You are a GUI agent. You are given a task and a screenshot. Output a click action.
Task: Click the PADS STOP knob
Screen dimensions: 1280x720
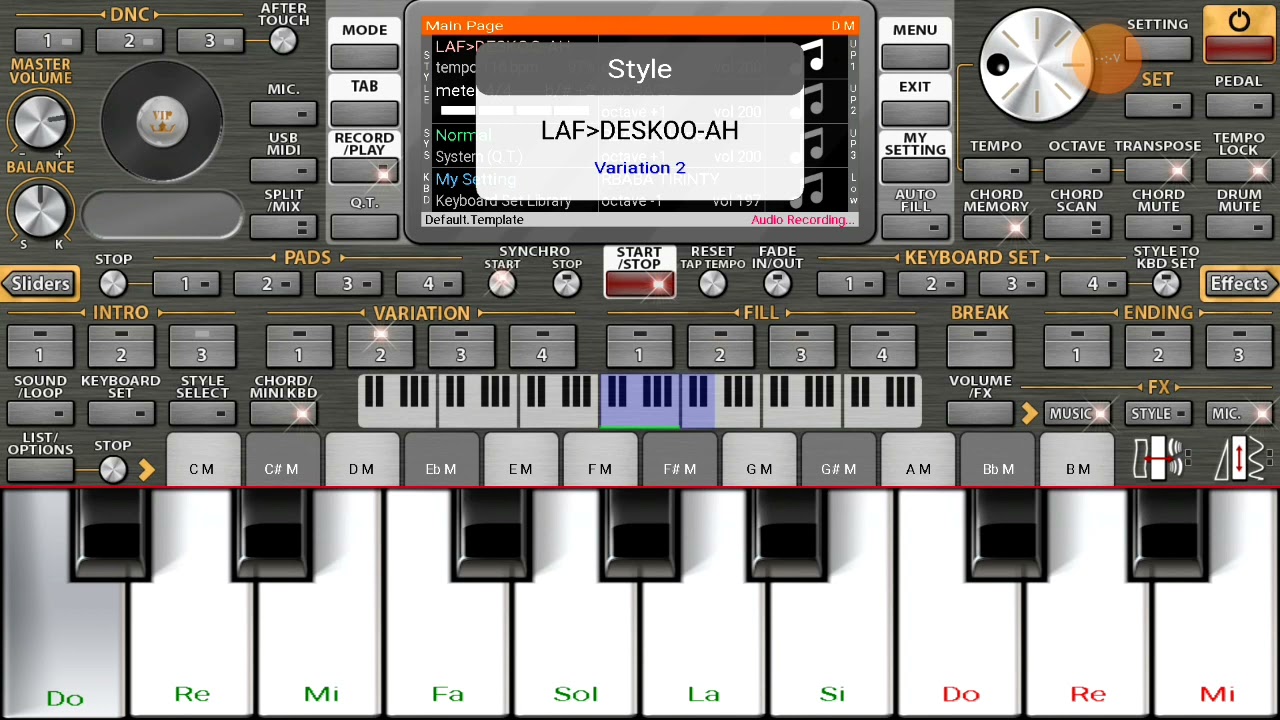click(113, 284)
